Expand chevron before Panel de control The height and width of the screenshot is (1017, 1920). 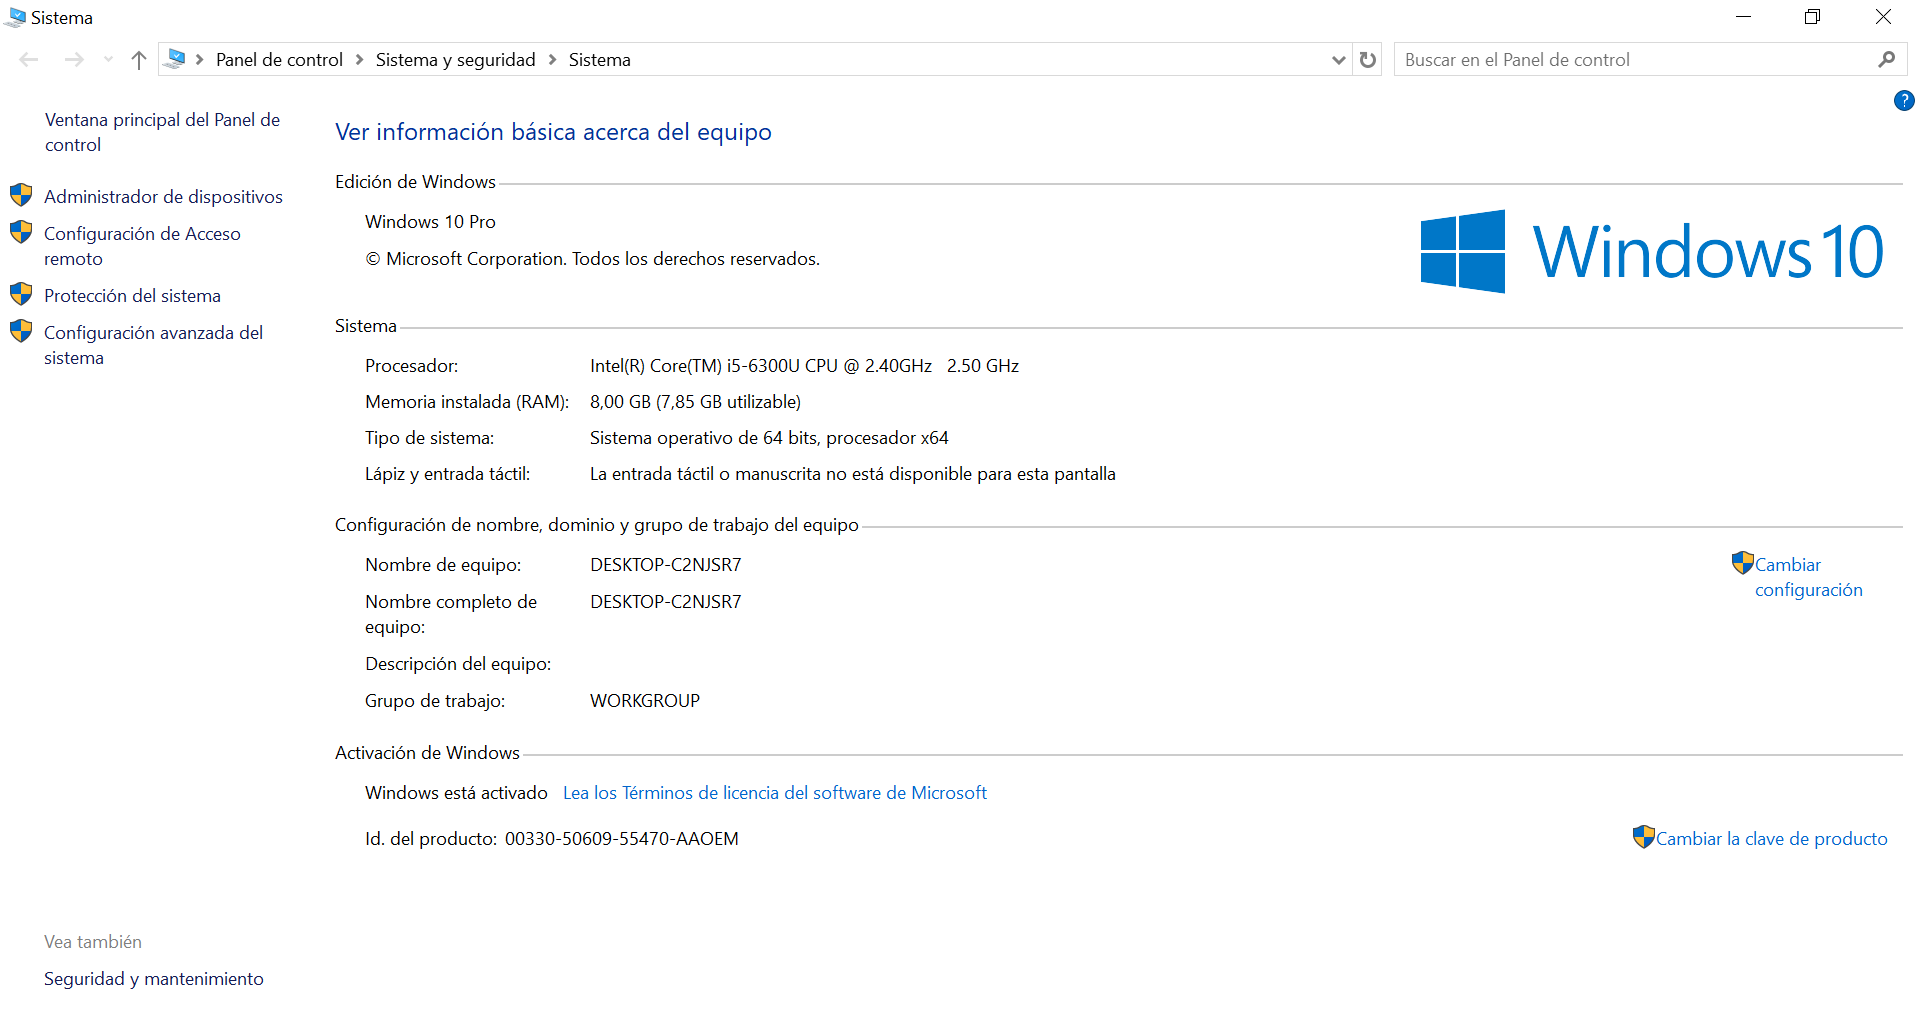(x=200, y=60)
